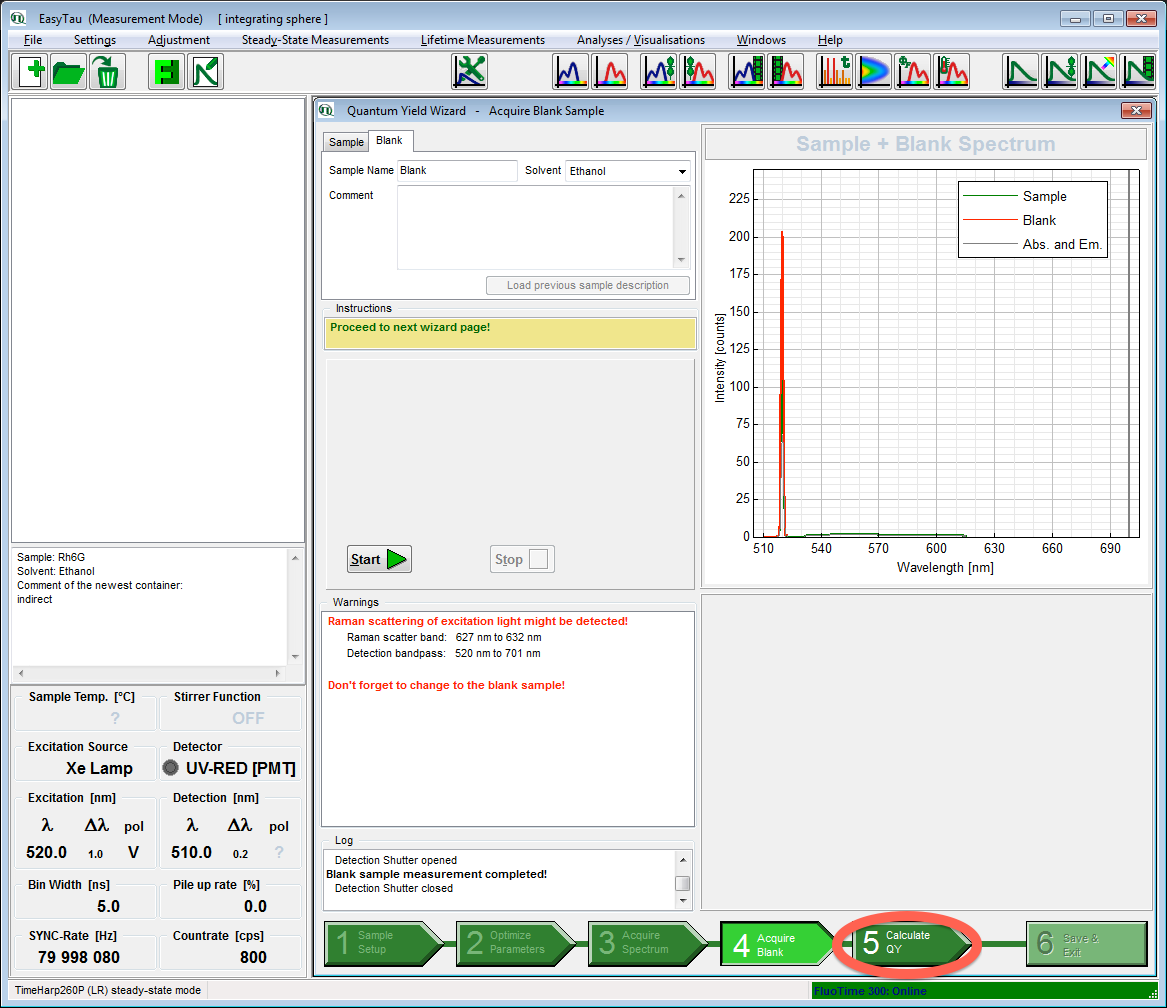Click the green F toolbar icon

(166, 72)
